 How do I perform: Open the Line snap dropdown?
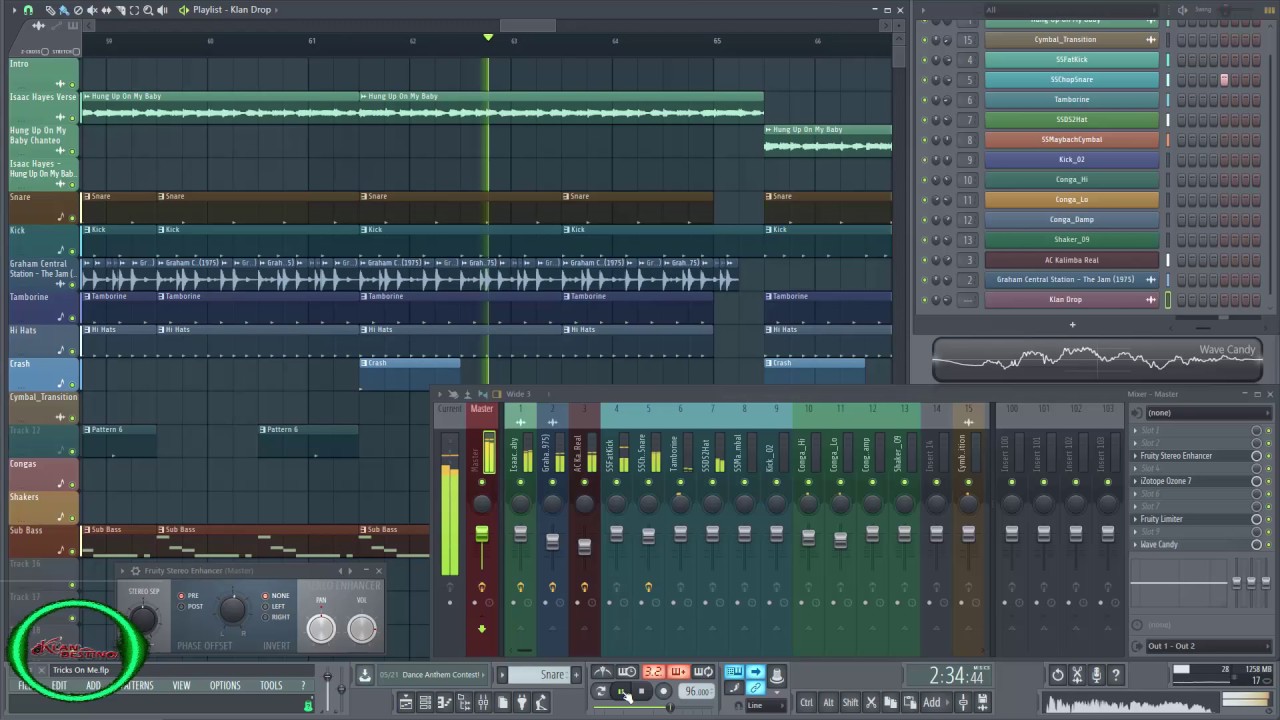click(766, 705)
